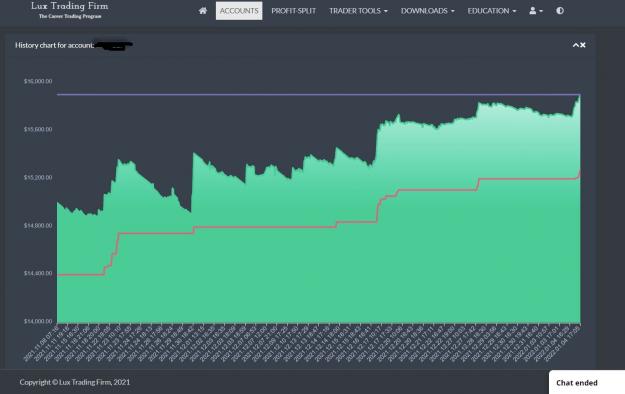
Task: Click the copyright Lux Trading Firm text
Action: 75,382
